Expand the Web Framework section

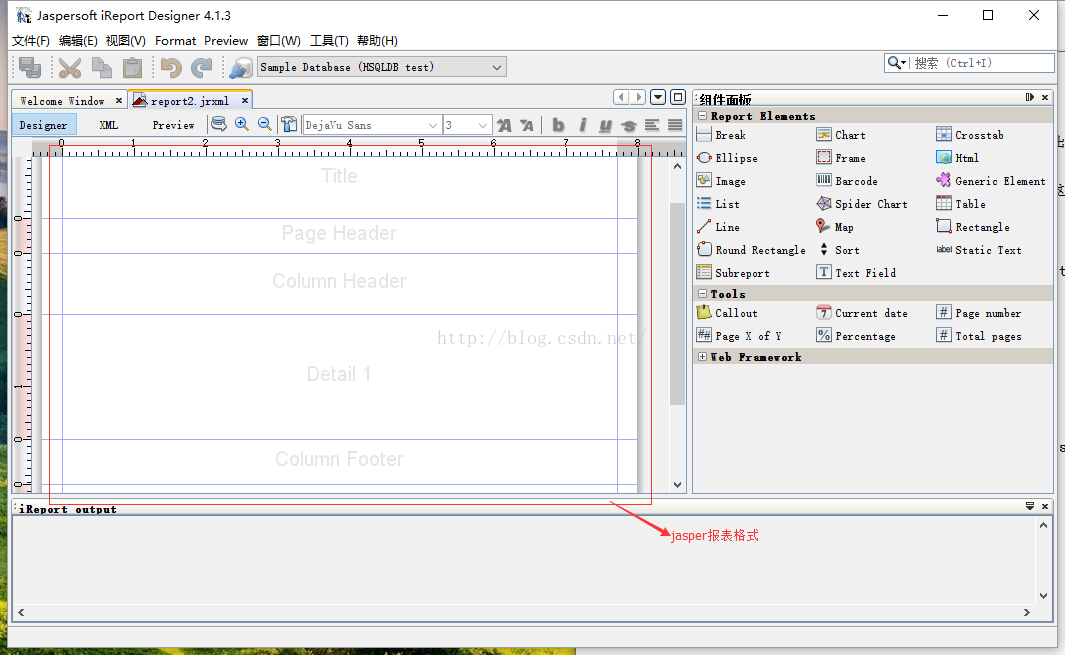(x=702, y=357)
